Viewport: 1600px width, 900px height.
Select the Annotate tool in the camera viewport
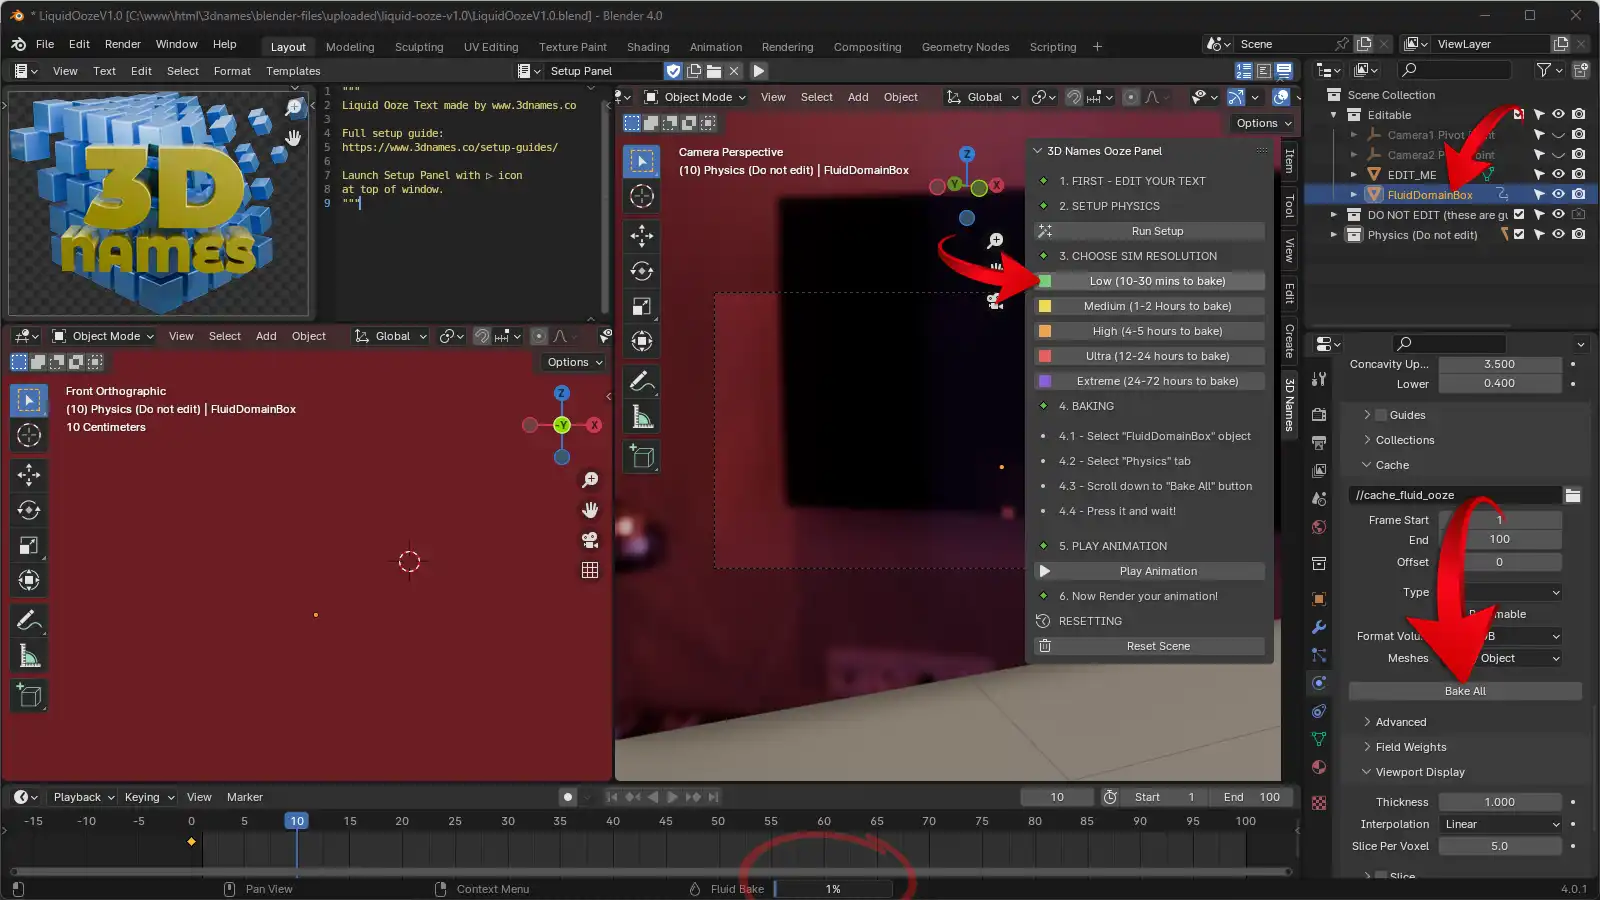coord(642,381)
